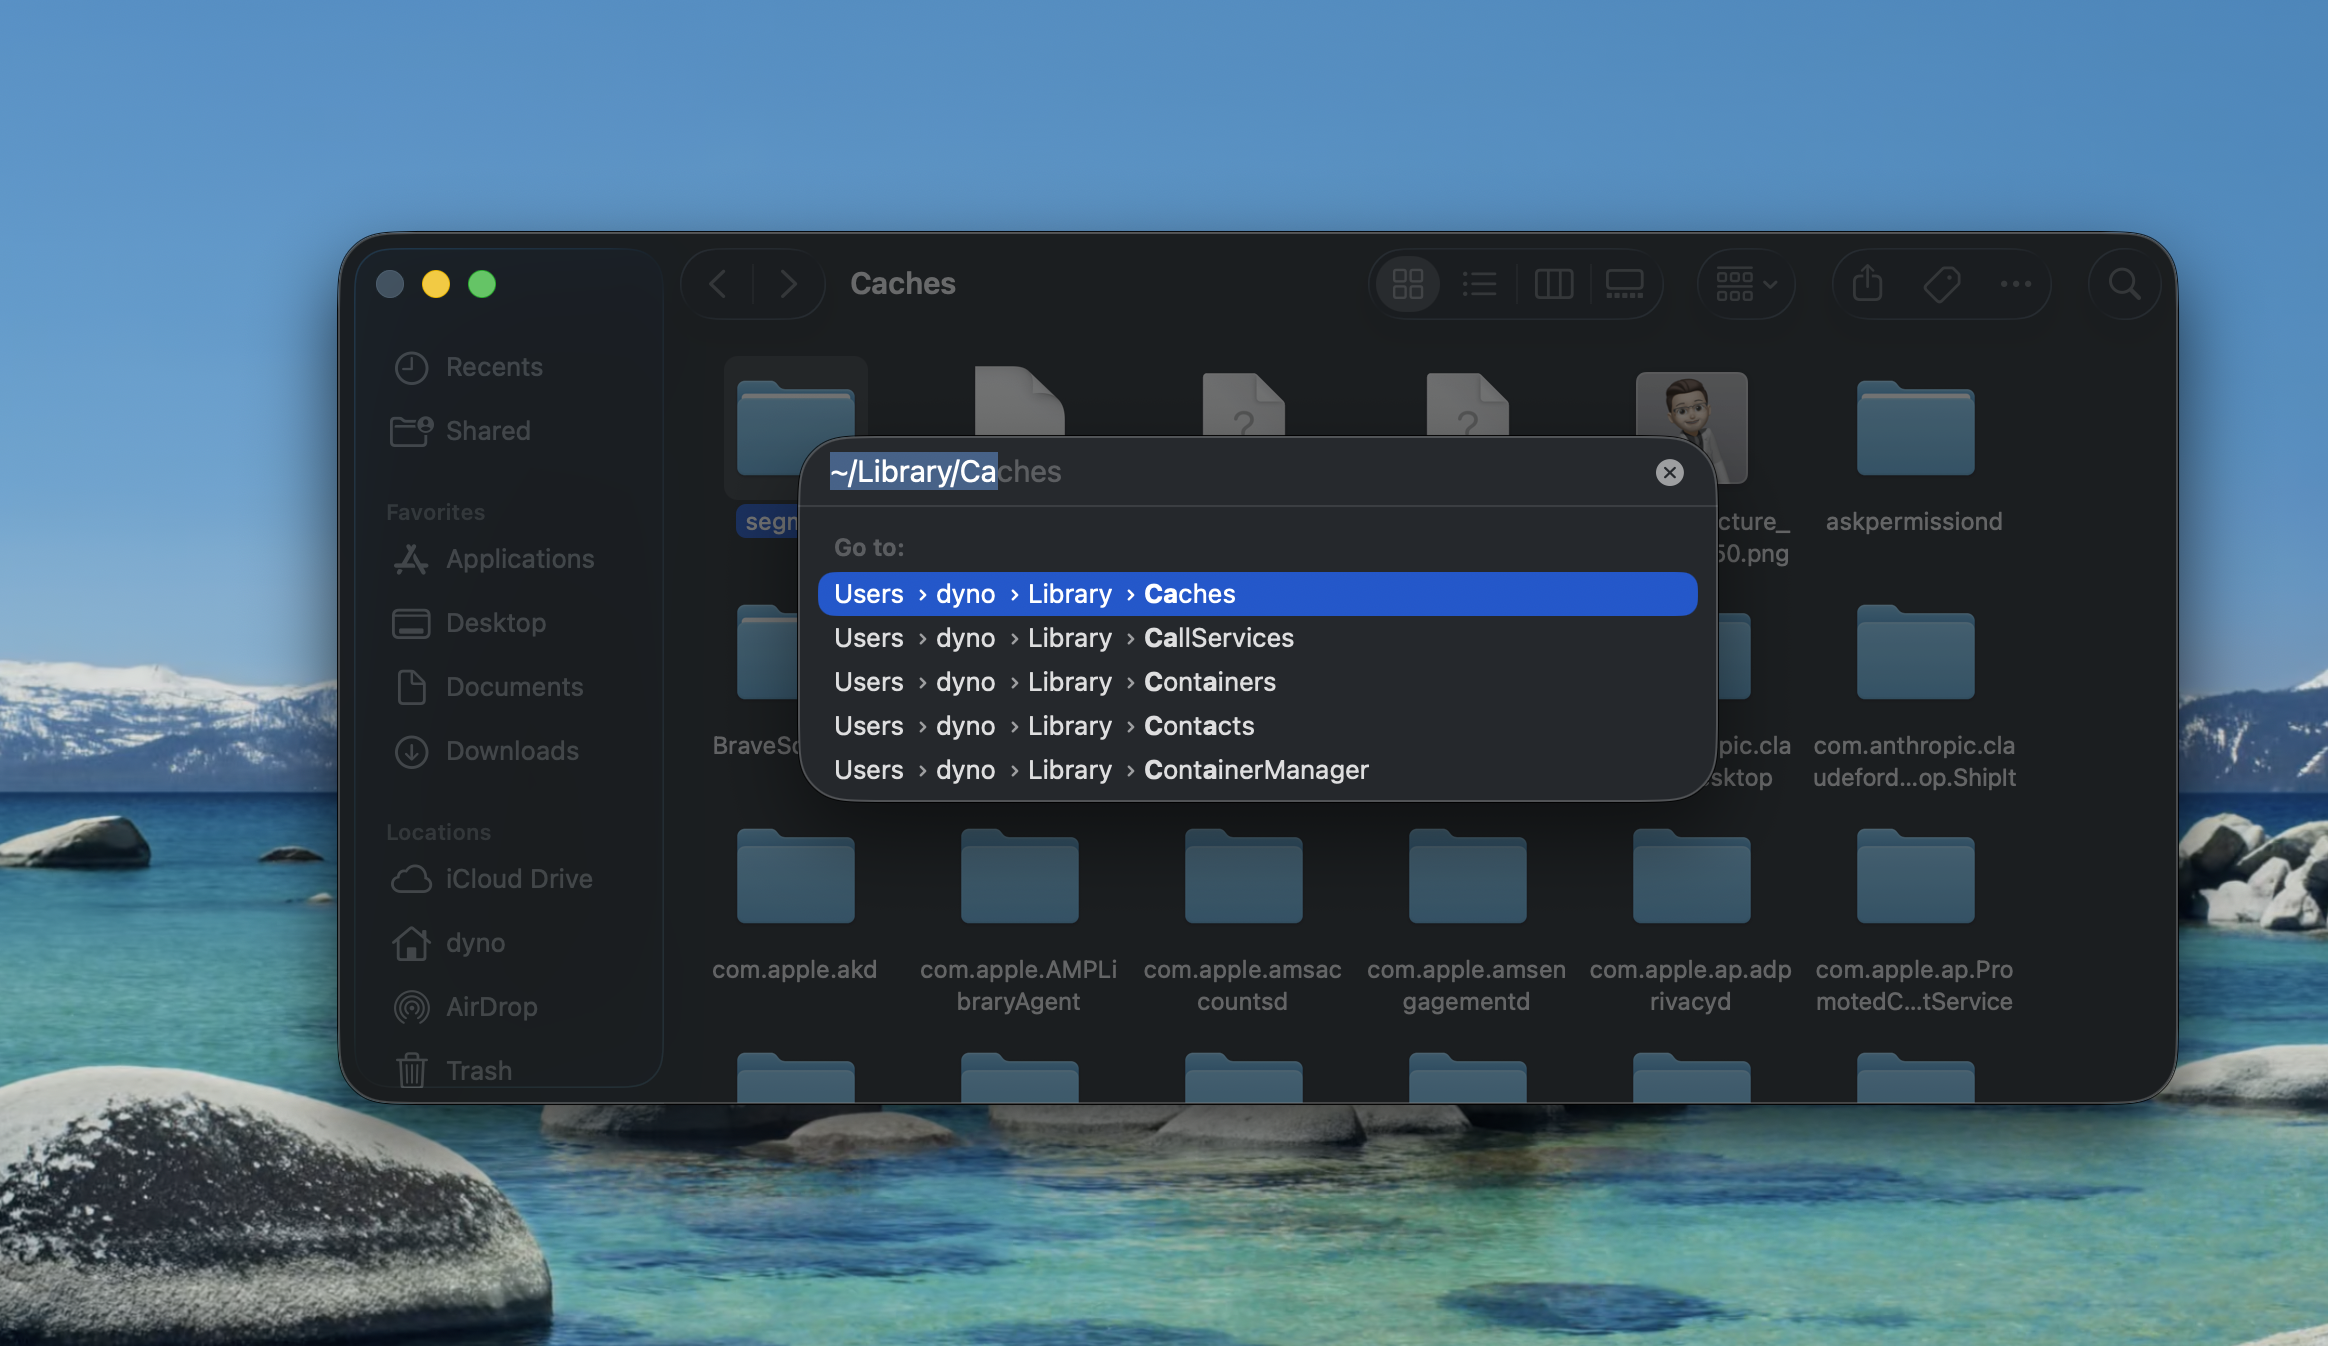
Task: Switch Finder to column view
Action: (x=1553, y=284)
